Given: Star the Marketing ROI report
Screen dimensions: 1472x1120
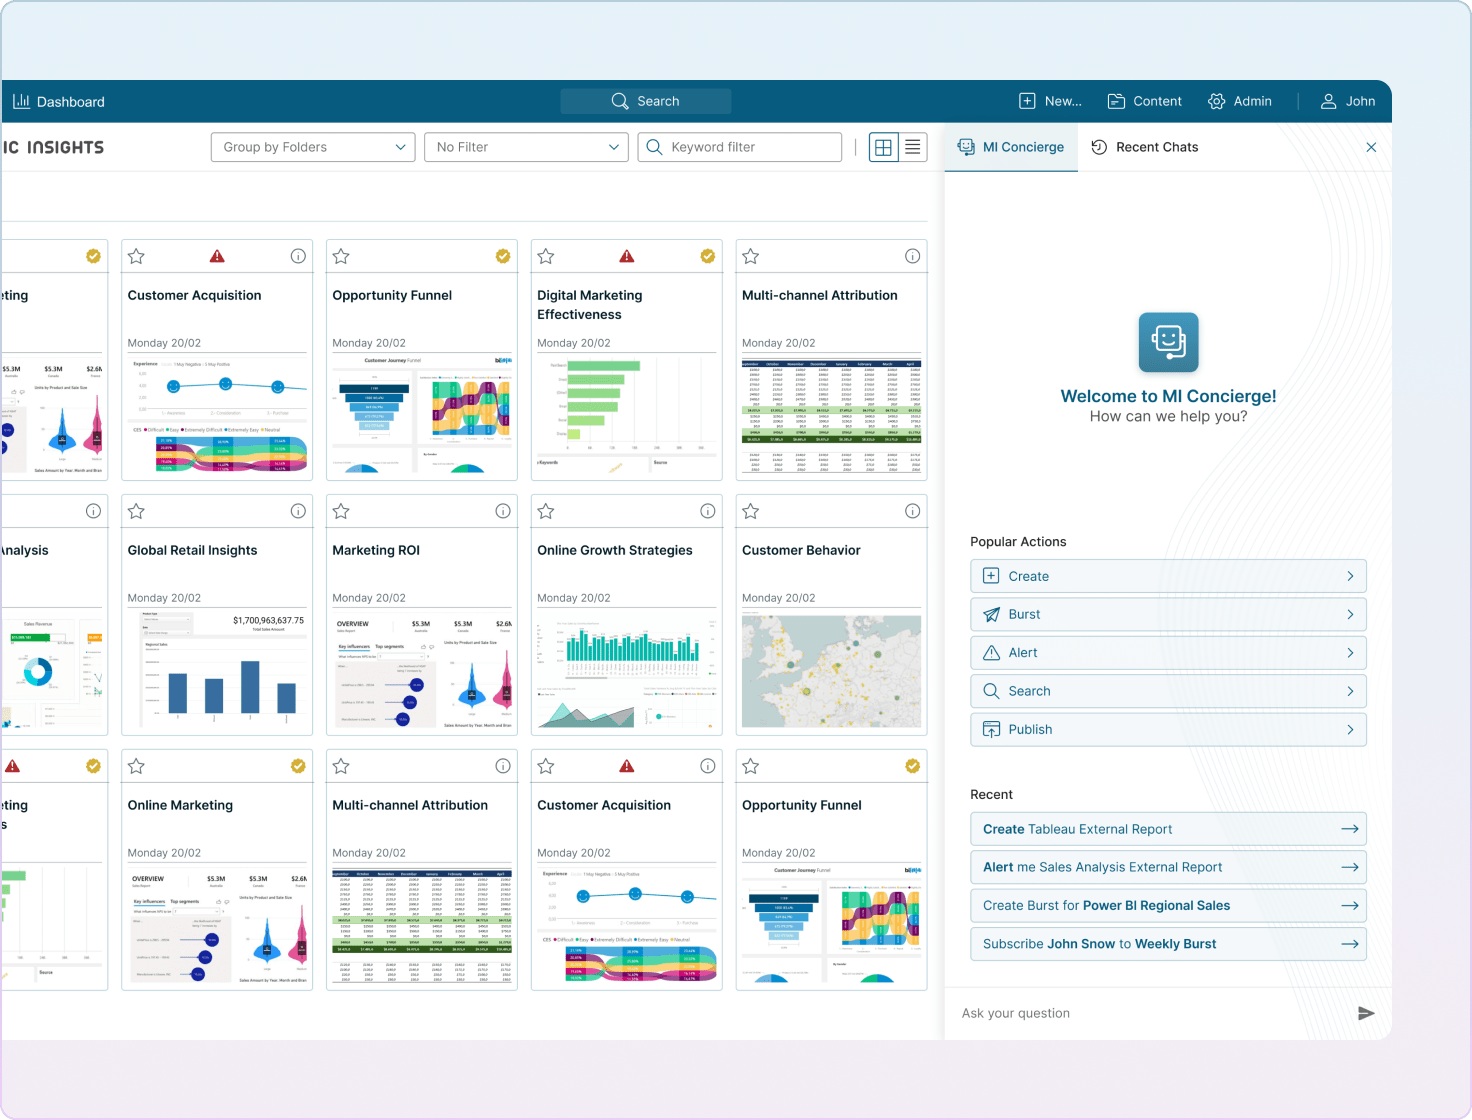Looking at the screenshot, I should click(341, 511).
